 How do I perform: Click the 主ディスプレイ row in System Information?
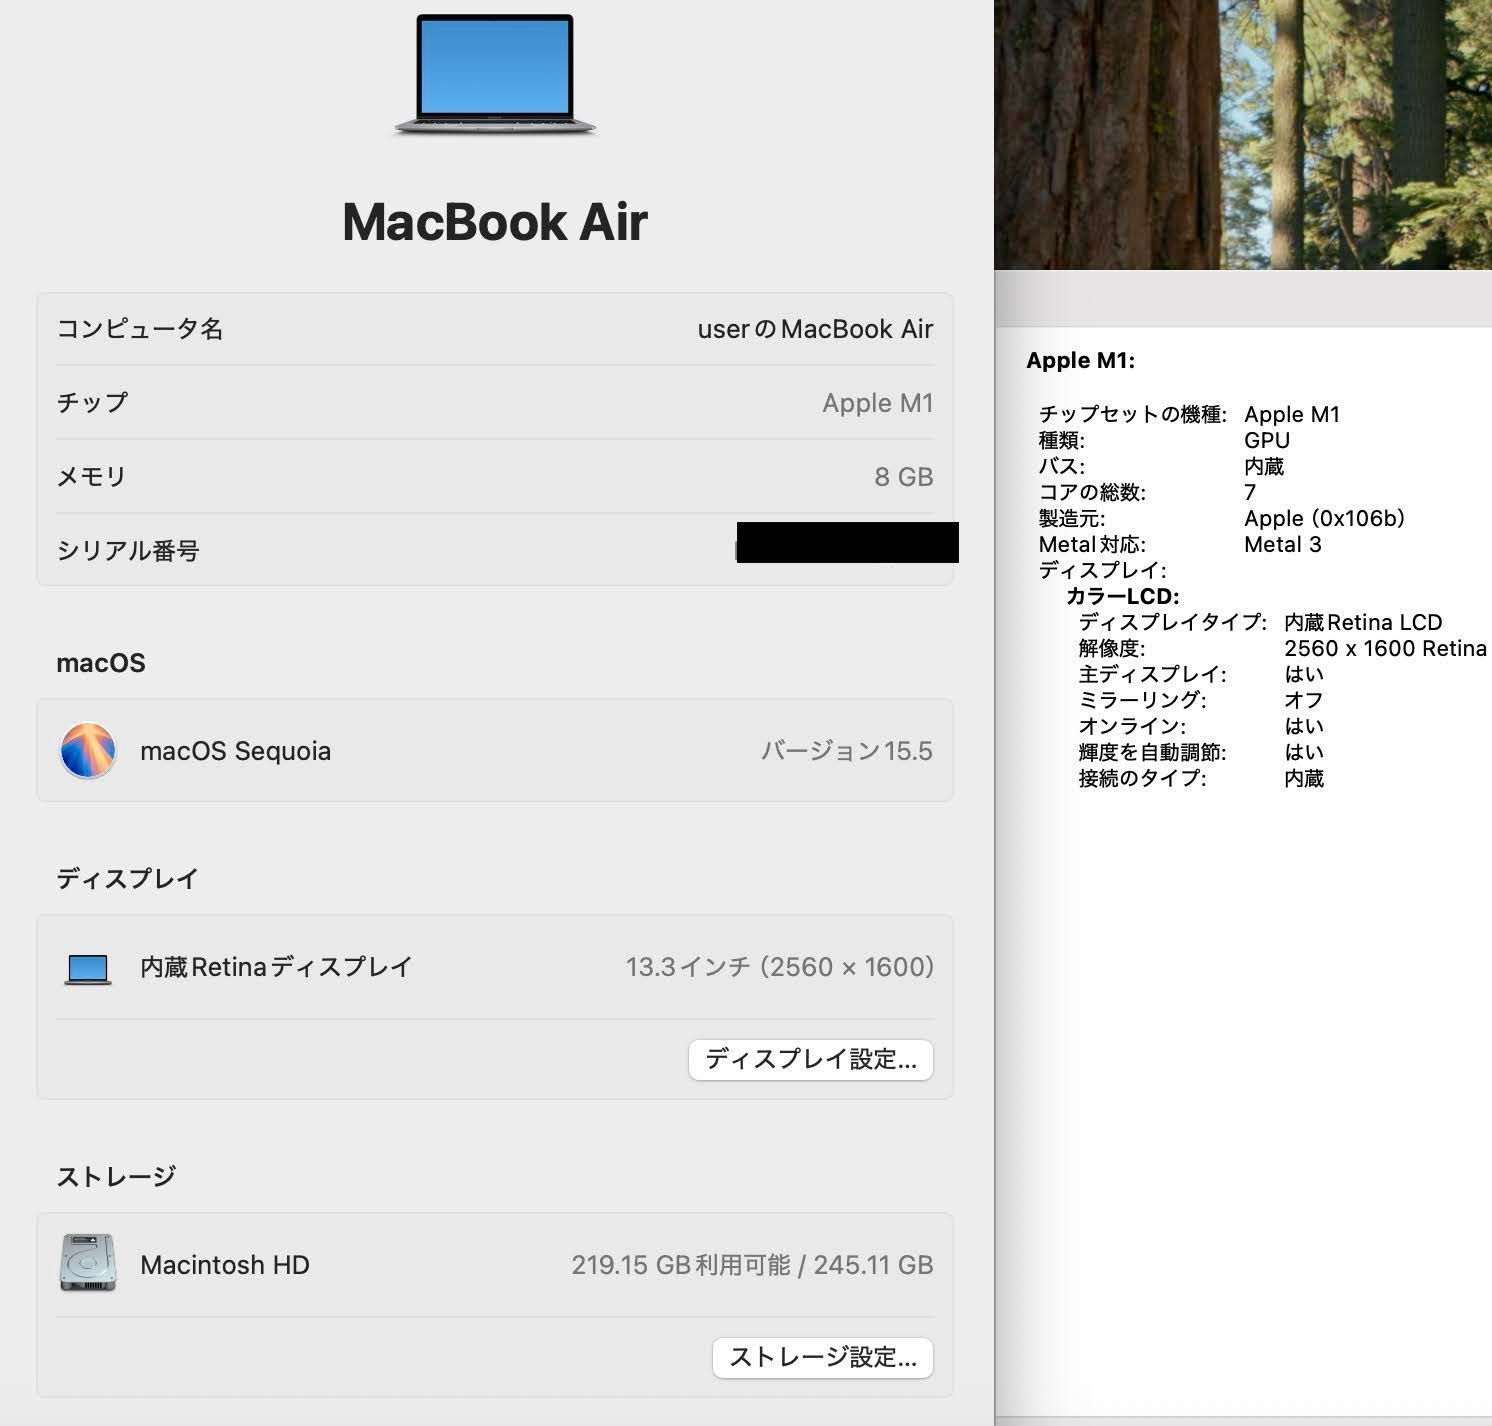coord(1201,674)
